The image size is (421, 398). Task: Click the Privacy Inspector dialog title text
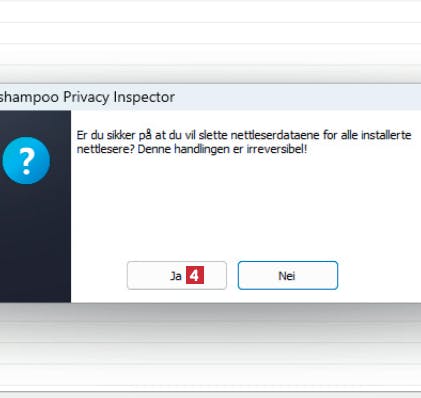pos(87,97)
